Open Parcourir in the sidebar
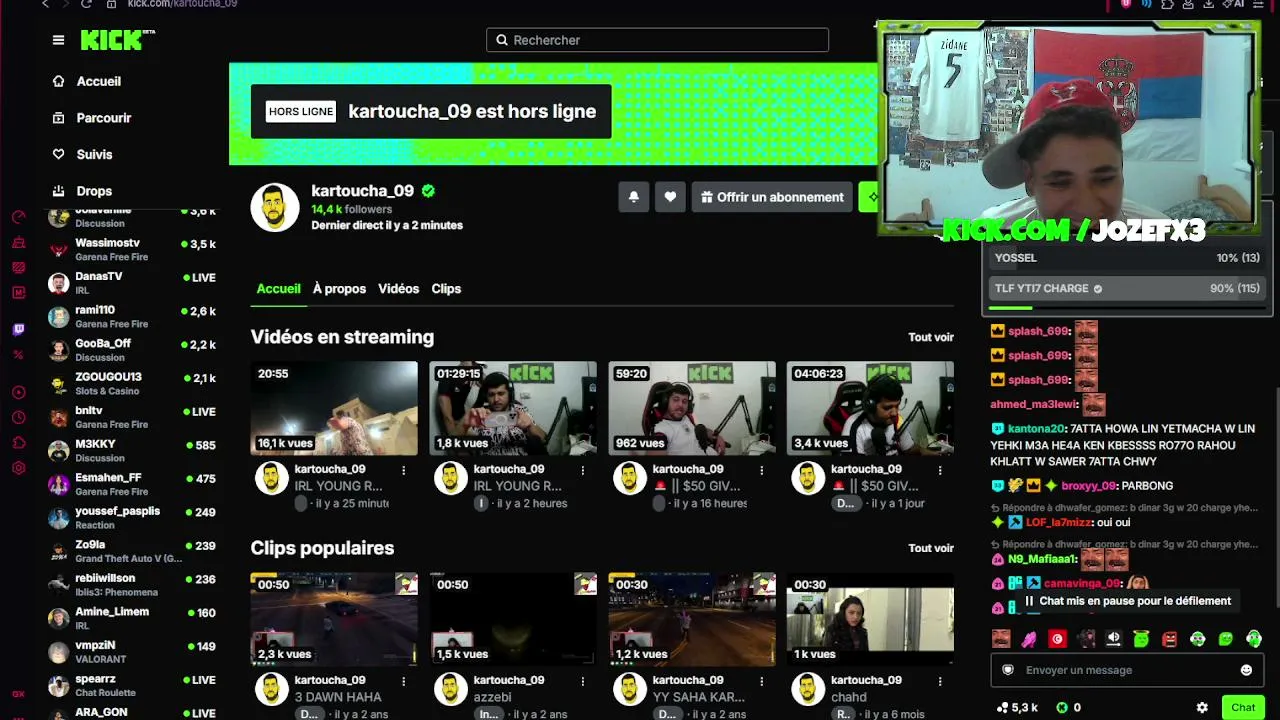 click(x=92, y=118)
